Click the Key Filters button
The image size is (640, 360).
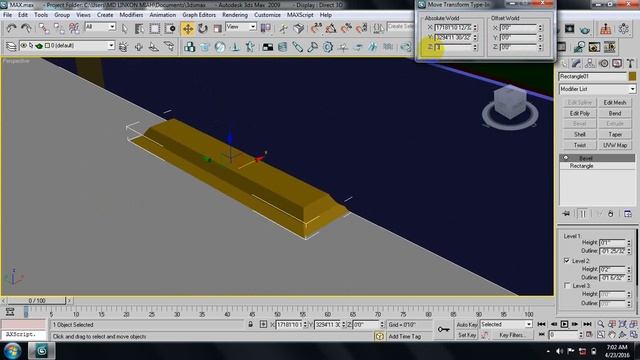pos(512,335)
